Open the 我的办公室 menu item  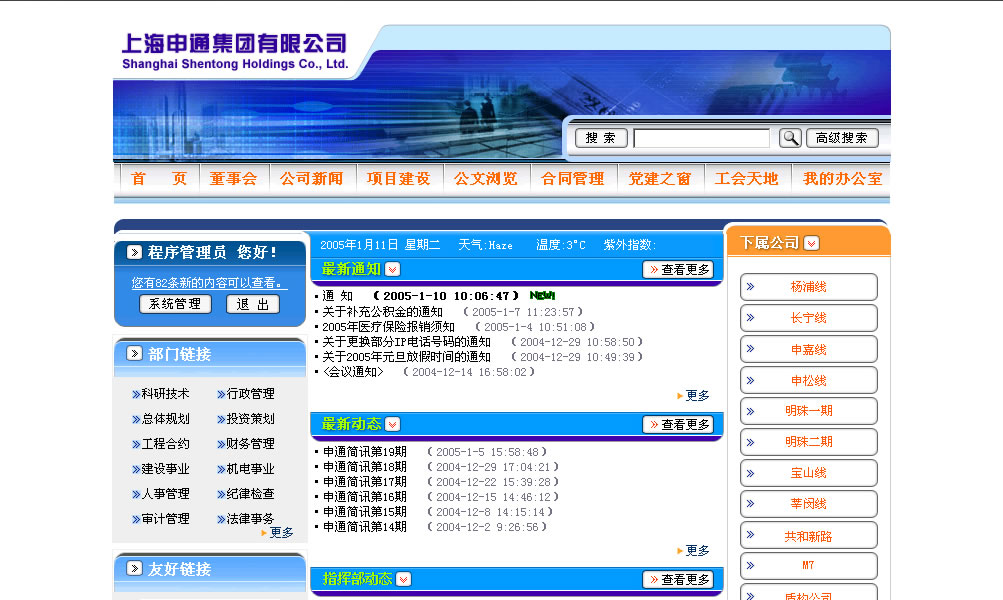click(842, 178)
